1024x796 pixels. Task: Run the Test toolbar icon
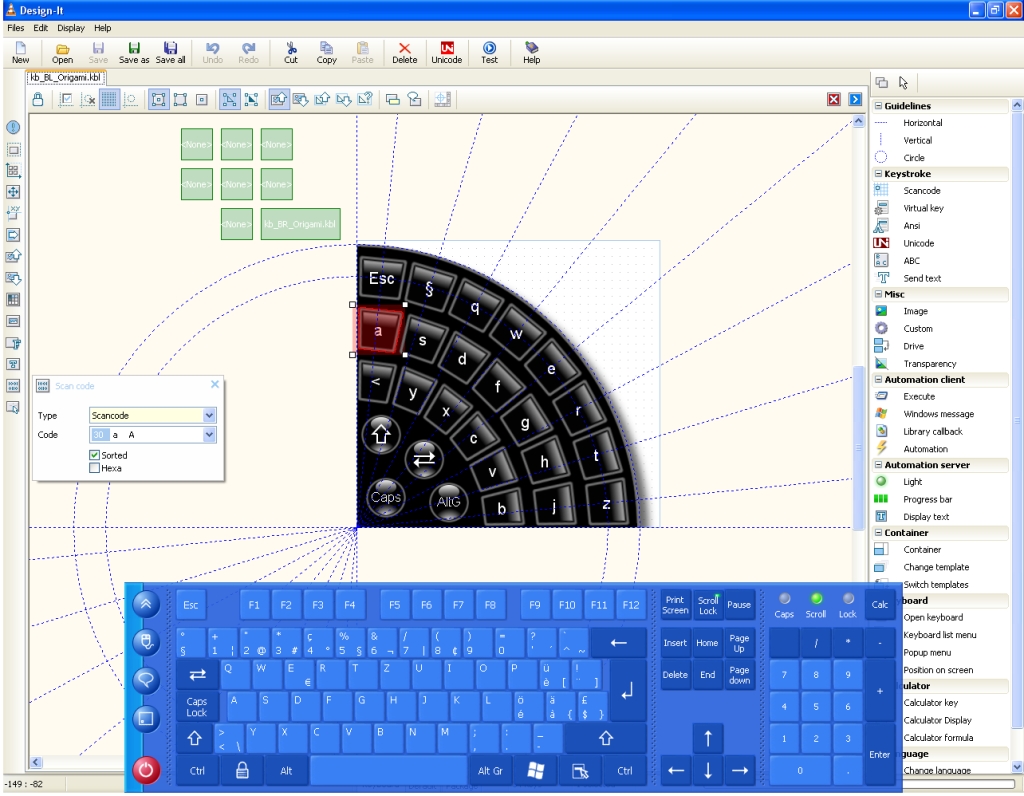point(489,52)
